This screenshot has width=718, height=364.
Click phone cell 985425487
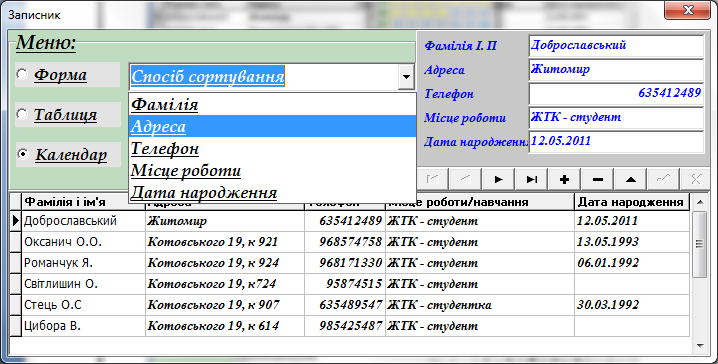click(x=345, y=326)
